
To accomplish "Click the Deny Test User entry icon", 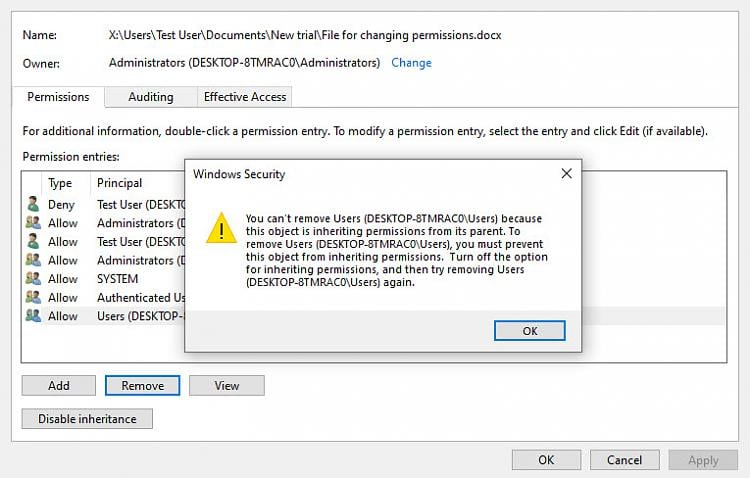I will 33,205.
